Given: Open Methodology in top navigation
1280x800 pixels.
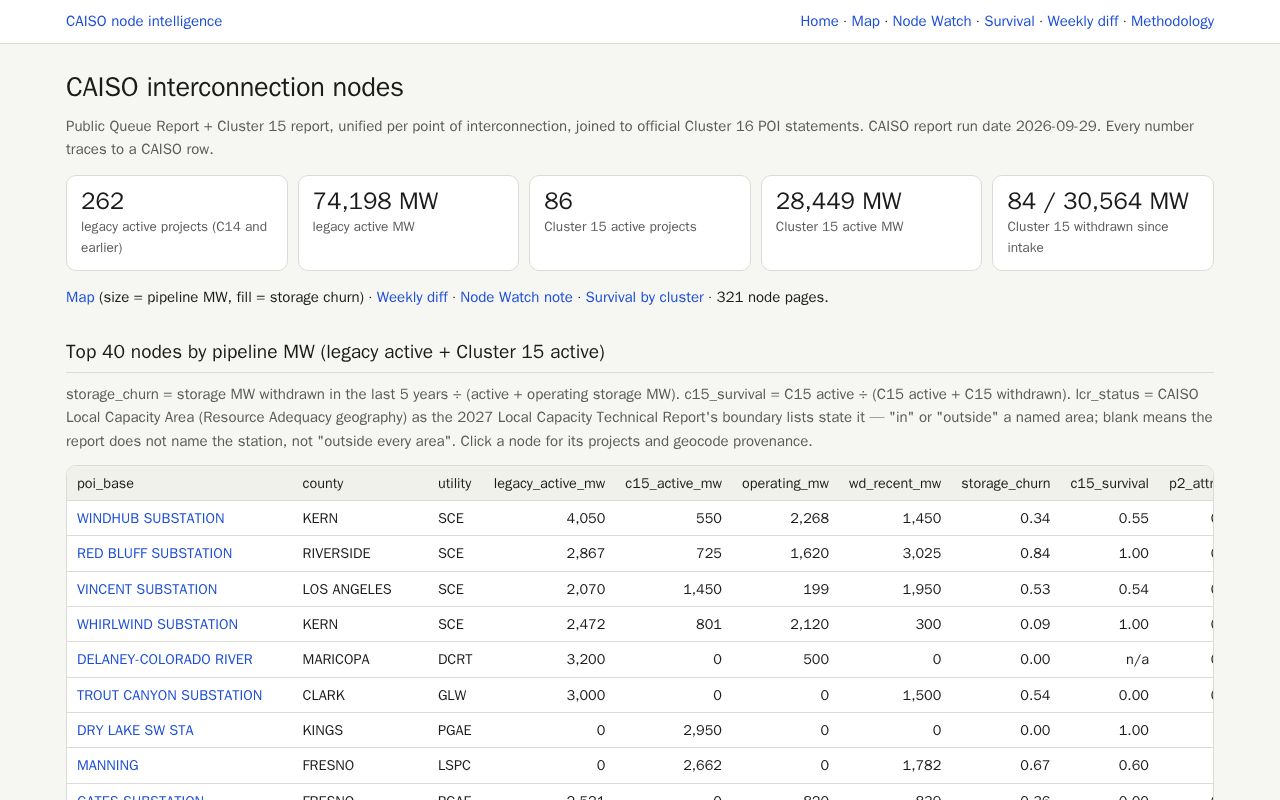Looking at the screenshot, I should tap(1172, 21).
